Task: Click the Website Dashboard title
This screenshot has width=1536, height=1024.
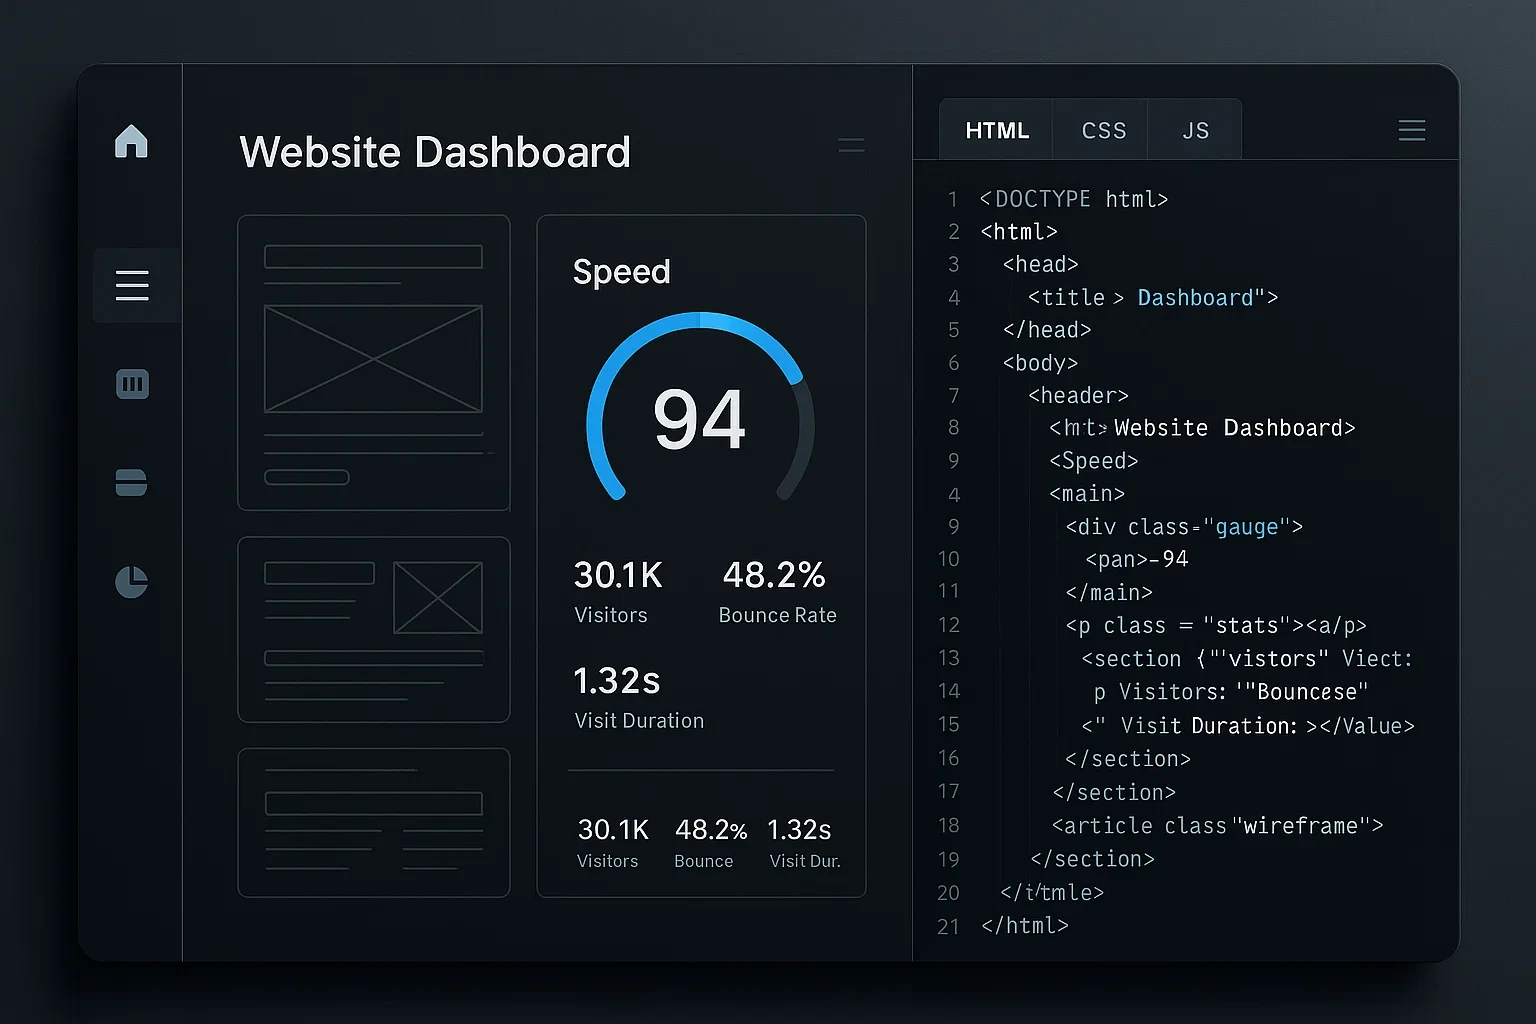Action: pos(435,152)
